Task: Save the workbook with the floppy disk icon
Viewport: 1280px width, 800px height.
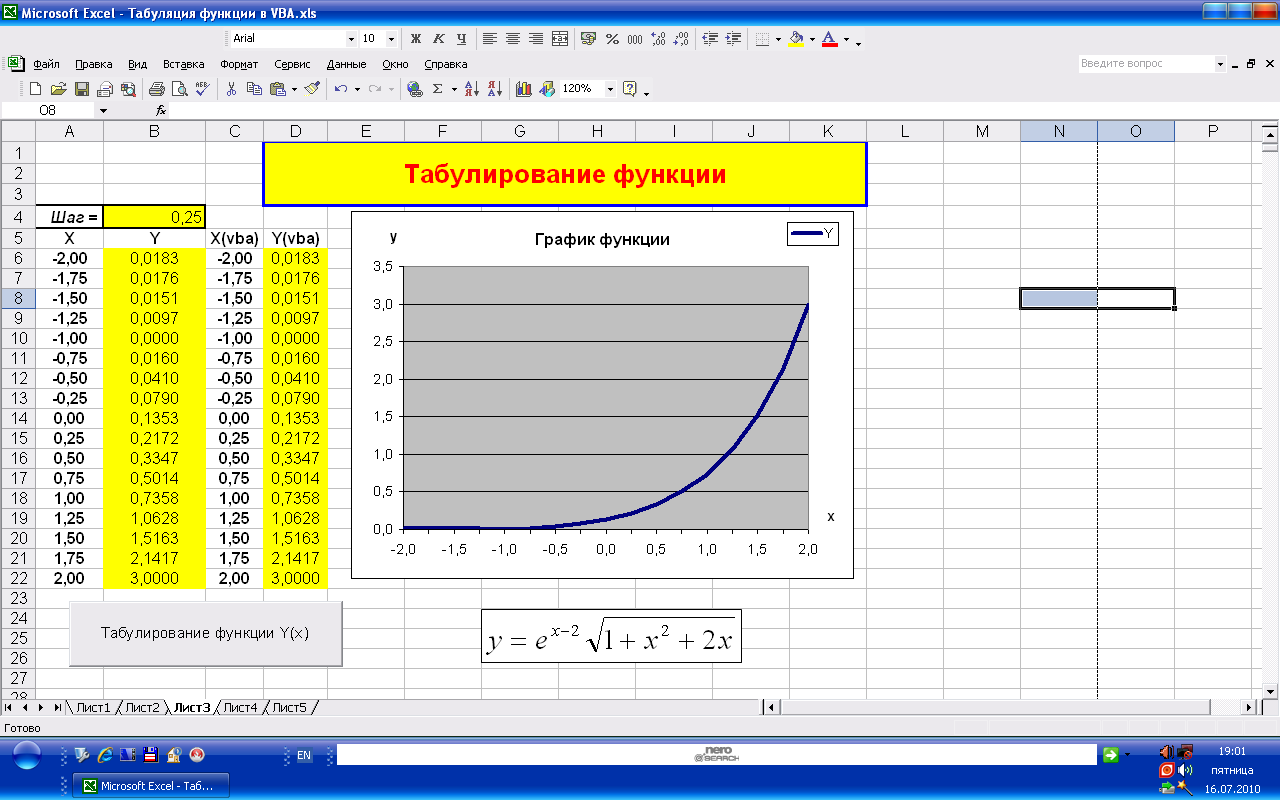Action: (82, 89)
